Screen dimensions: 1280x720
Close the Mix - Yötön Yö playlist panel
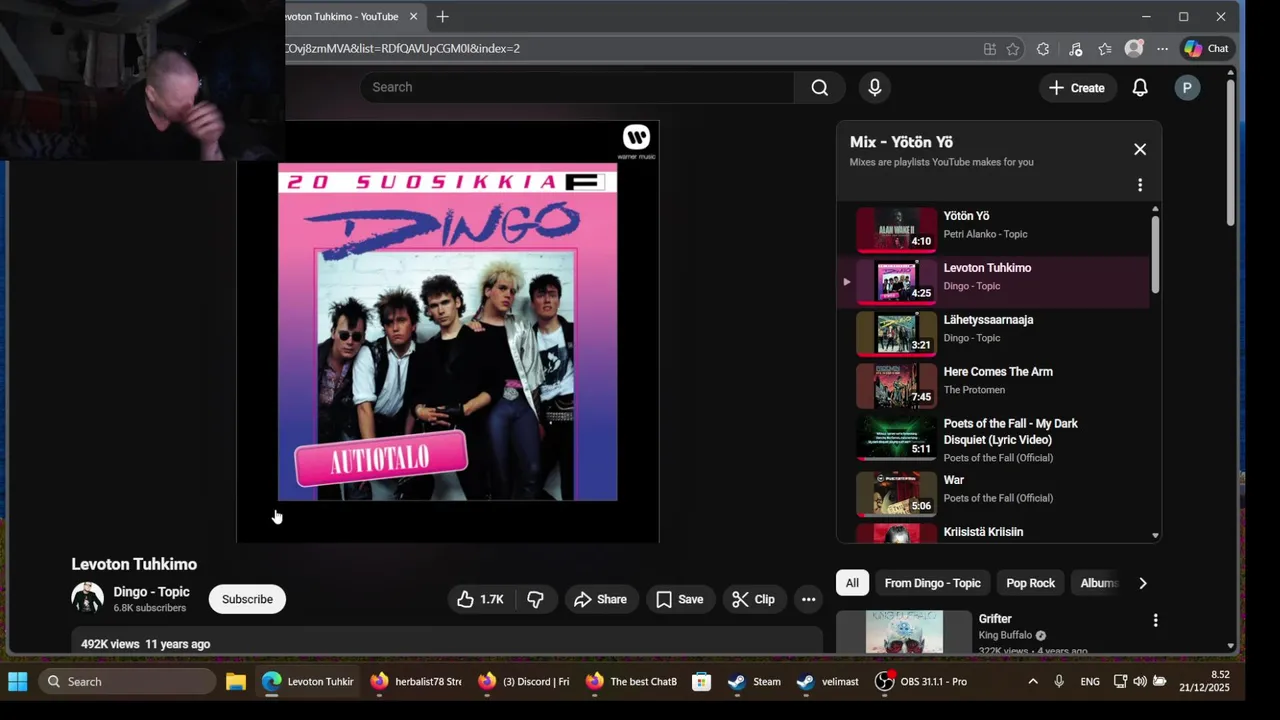point(1140,149)
